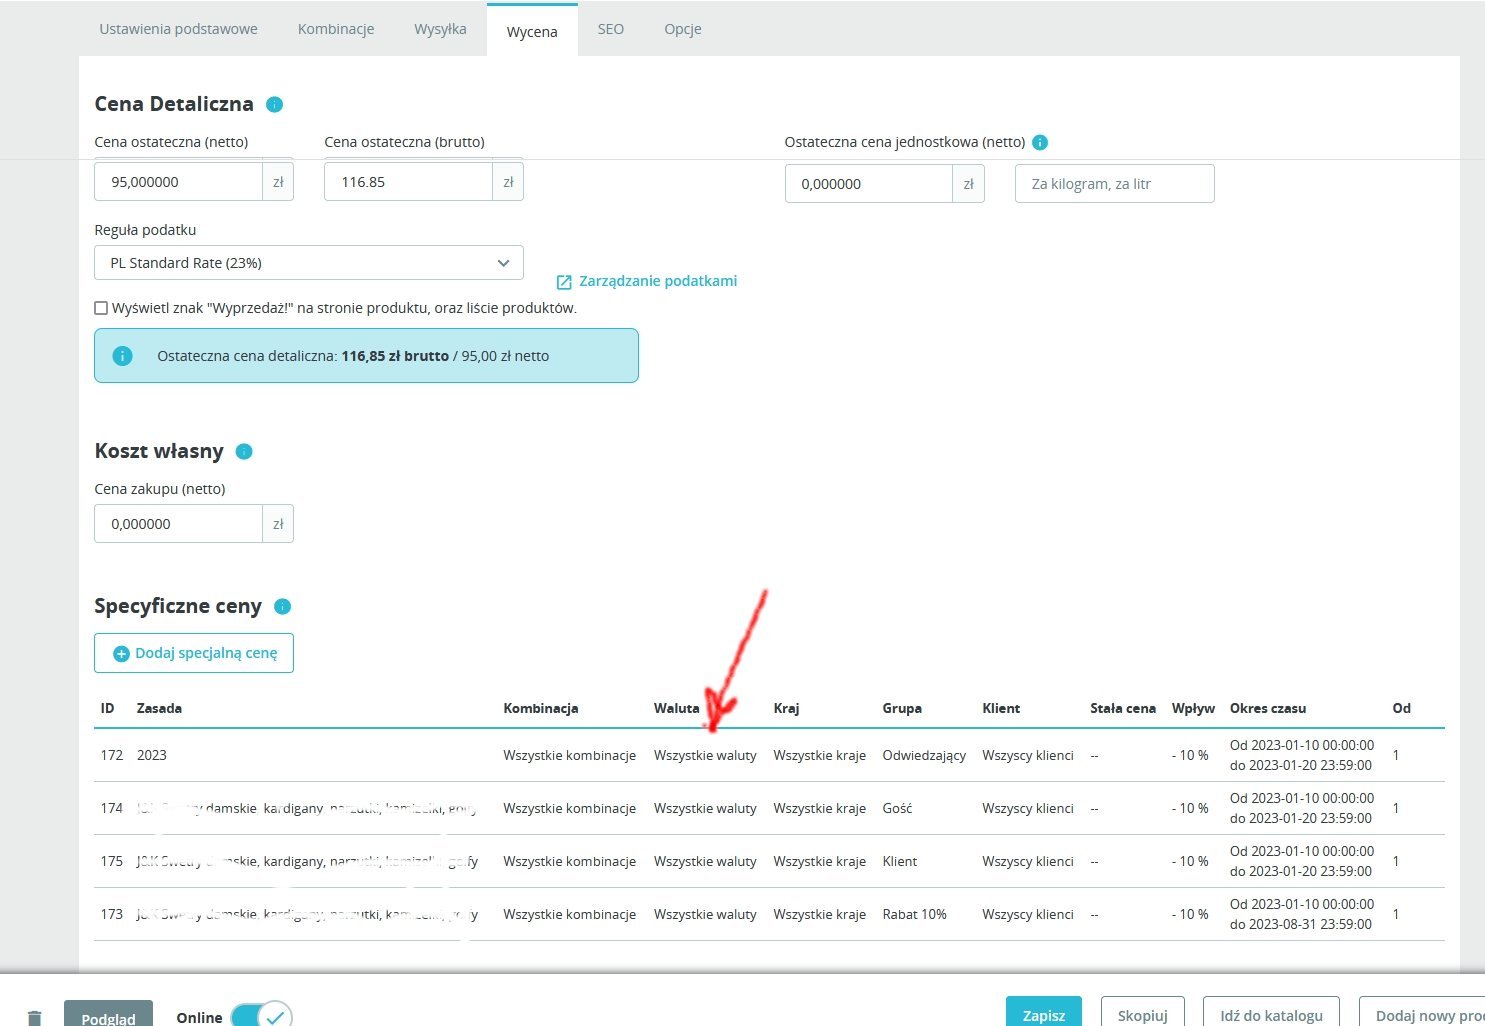
Task: Click the Za kilogram, za litr field
Action: pyautogui.click(x=1115, y=184)
